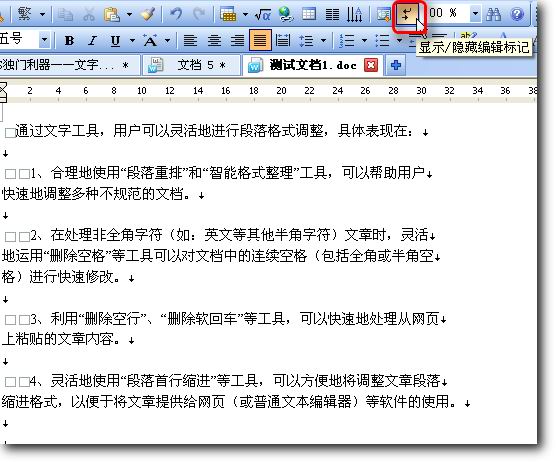Close the 测试文档1.doc tab

pyautogui.click(x=371, y=65)
